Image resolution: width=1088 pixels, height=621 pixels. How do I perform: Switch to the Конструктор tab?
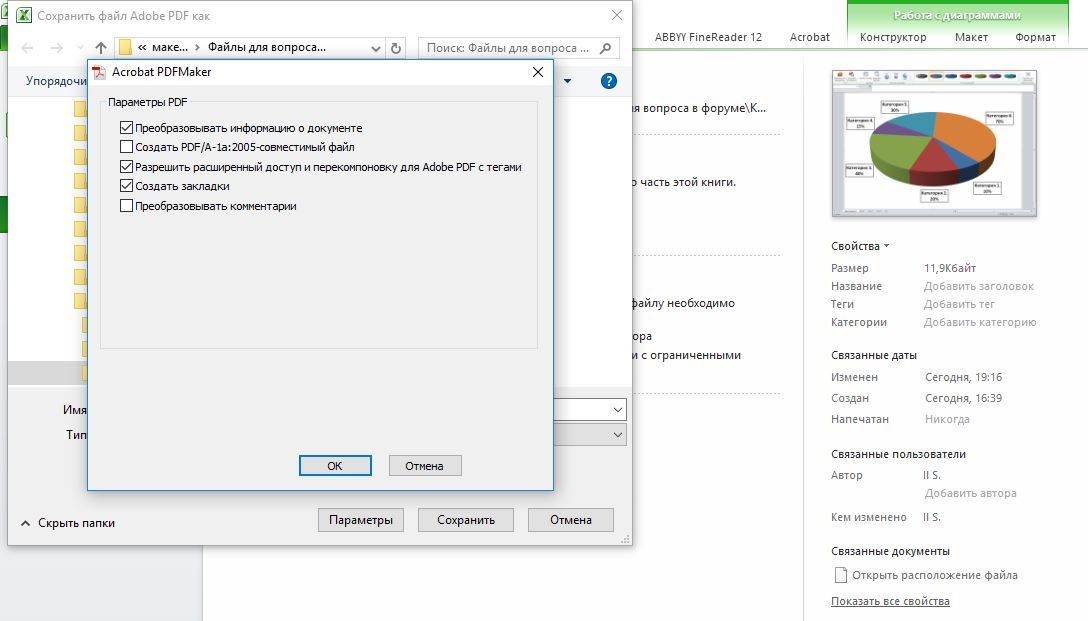(893, 37)
